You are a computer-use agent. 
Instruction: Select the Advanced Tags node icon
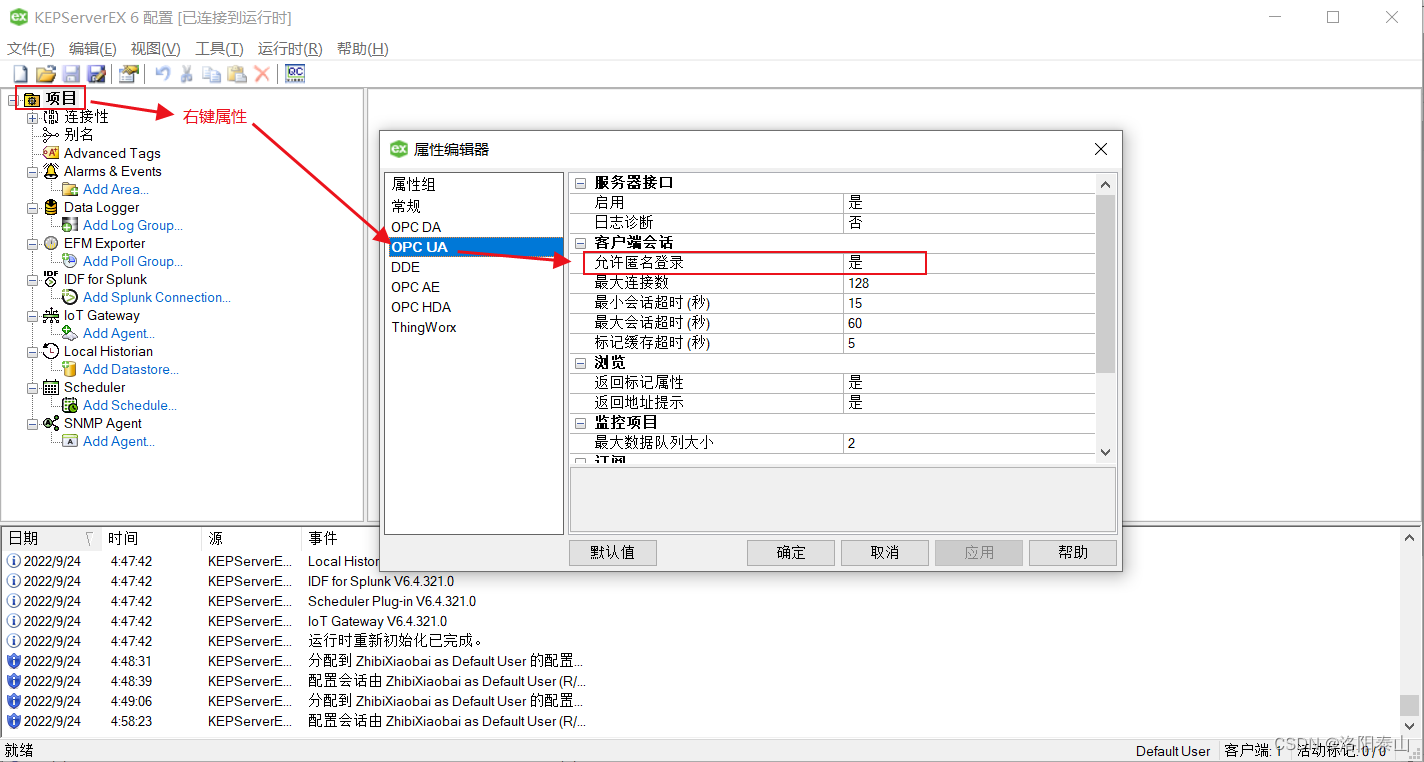(51, 153)
